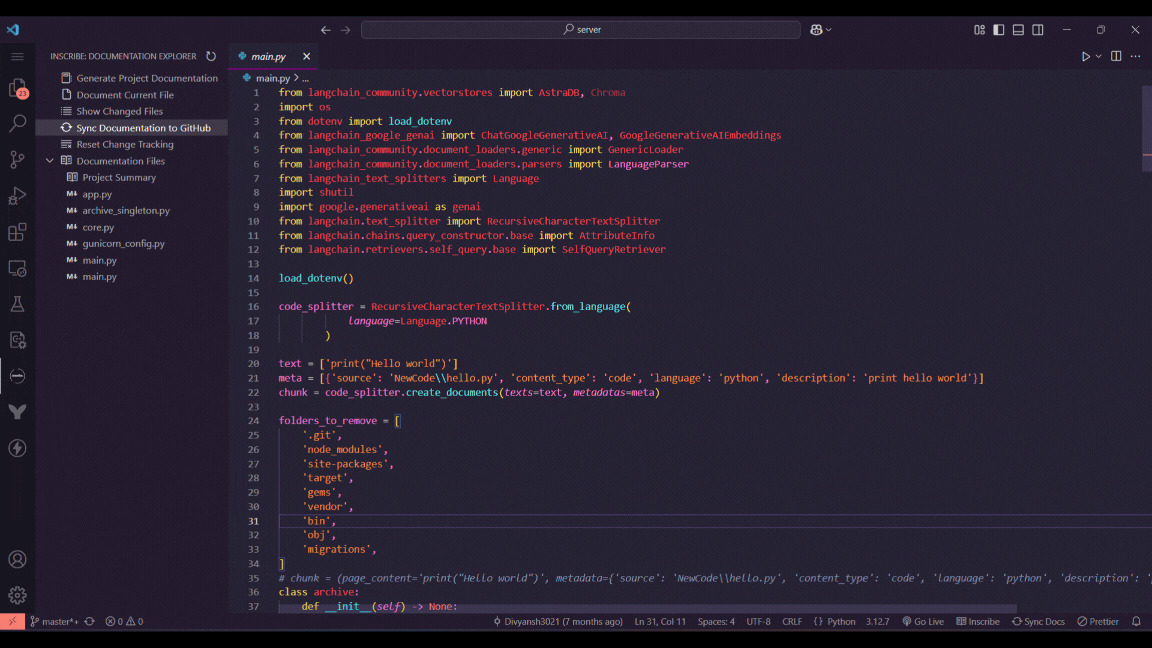
Task: Click the UTF-8 encoding selector
Action: (x=758, y=622)
